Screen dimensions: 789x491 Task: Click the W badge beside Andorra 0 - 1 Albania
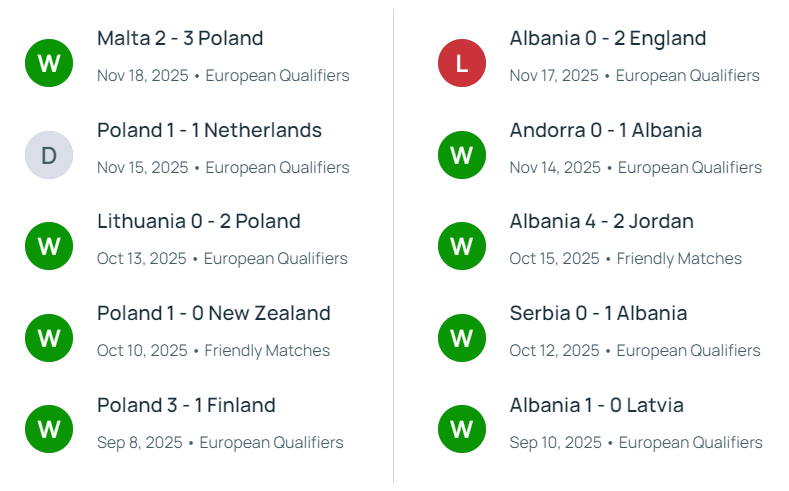point(461,155)
